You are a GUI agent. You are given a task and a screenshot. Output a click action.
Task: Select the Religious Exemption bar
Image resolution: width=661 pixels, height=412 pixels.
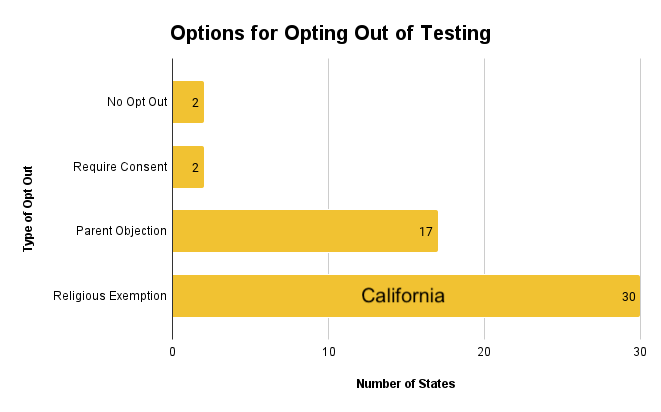coord(406,296)
